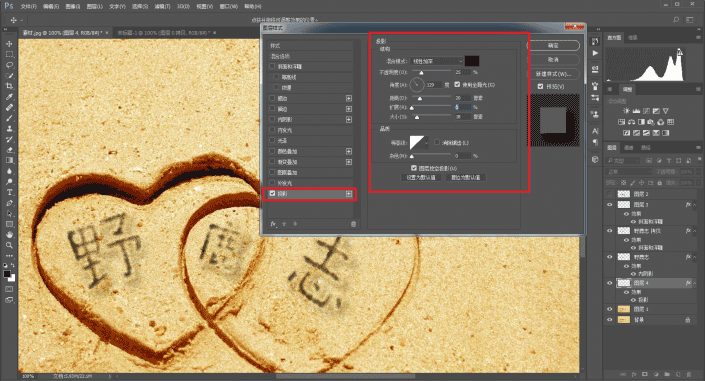The width and height of the screenshot is (705, 381).
Task: Select the Pen tool
Action: (x=9, y=203)
